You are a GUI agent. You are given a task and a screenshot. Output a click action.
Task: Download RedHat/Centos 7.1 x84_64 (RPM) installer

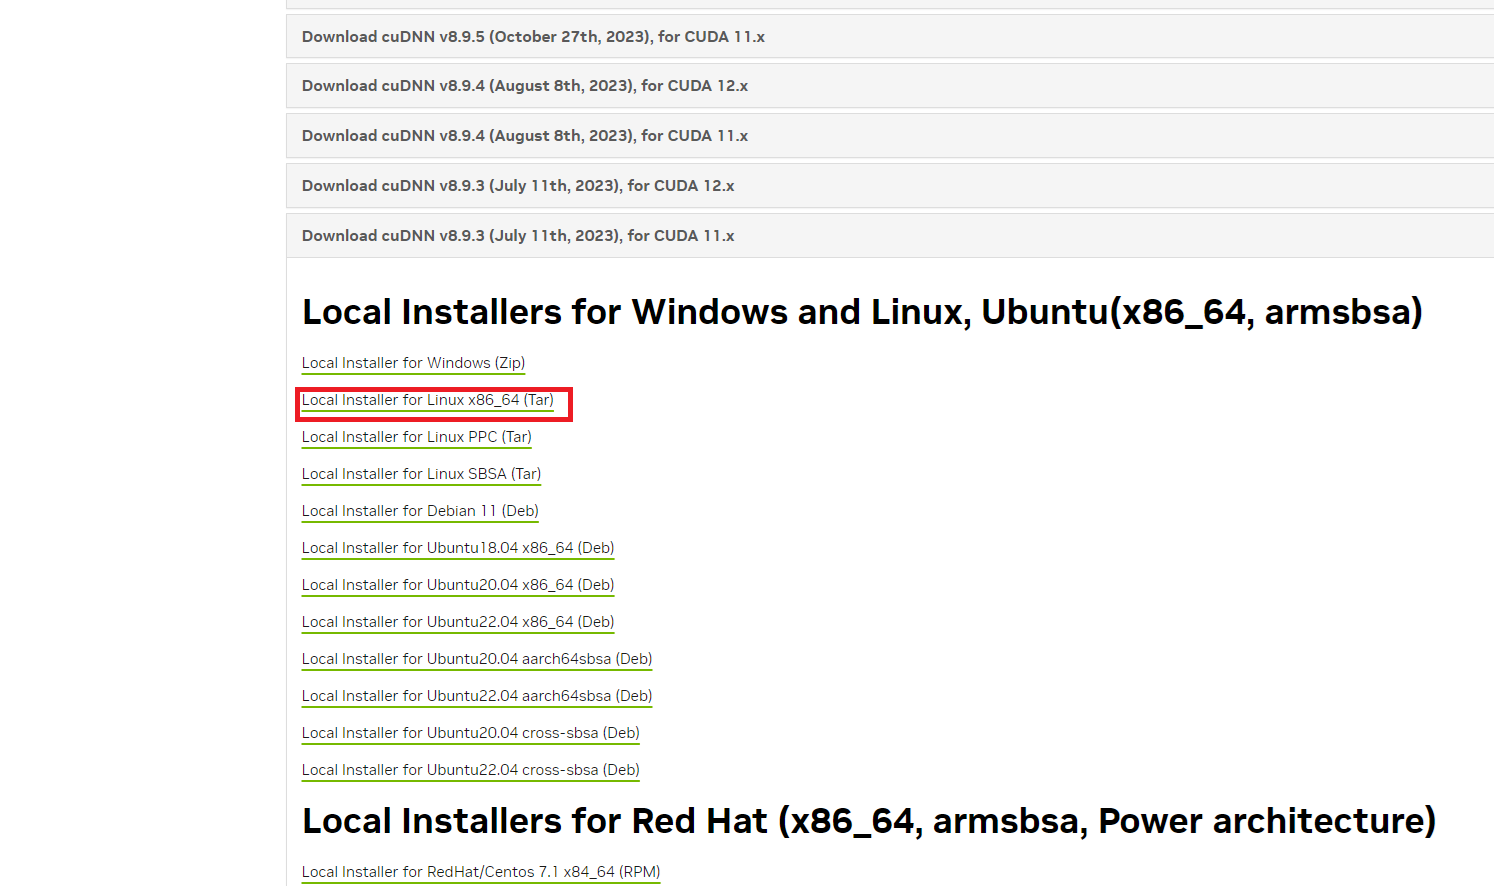coord(481,872)
